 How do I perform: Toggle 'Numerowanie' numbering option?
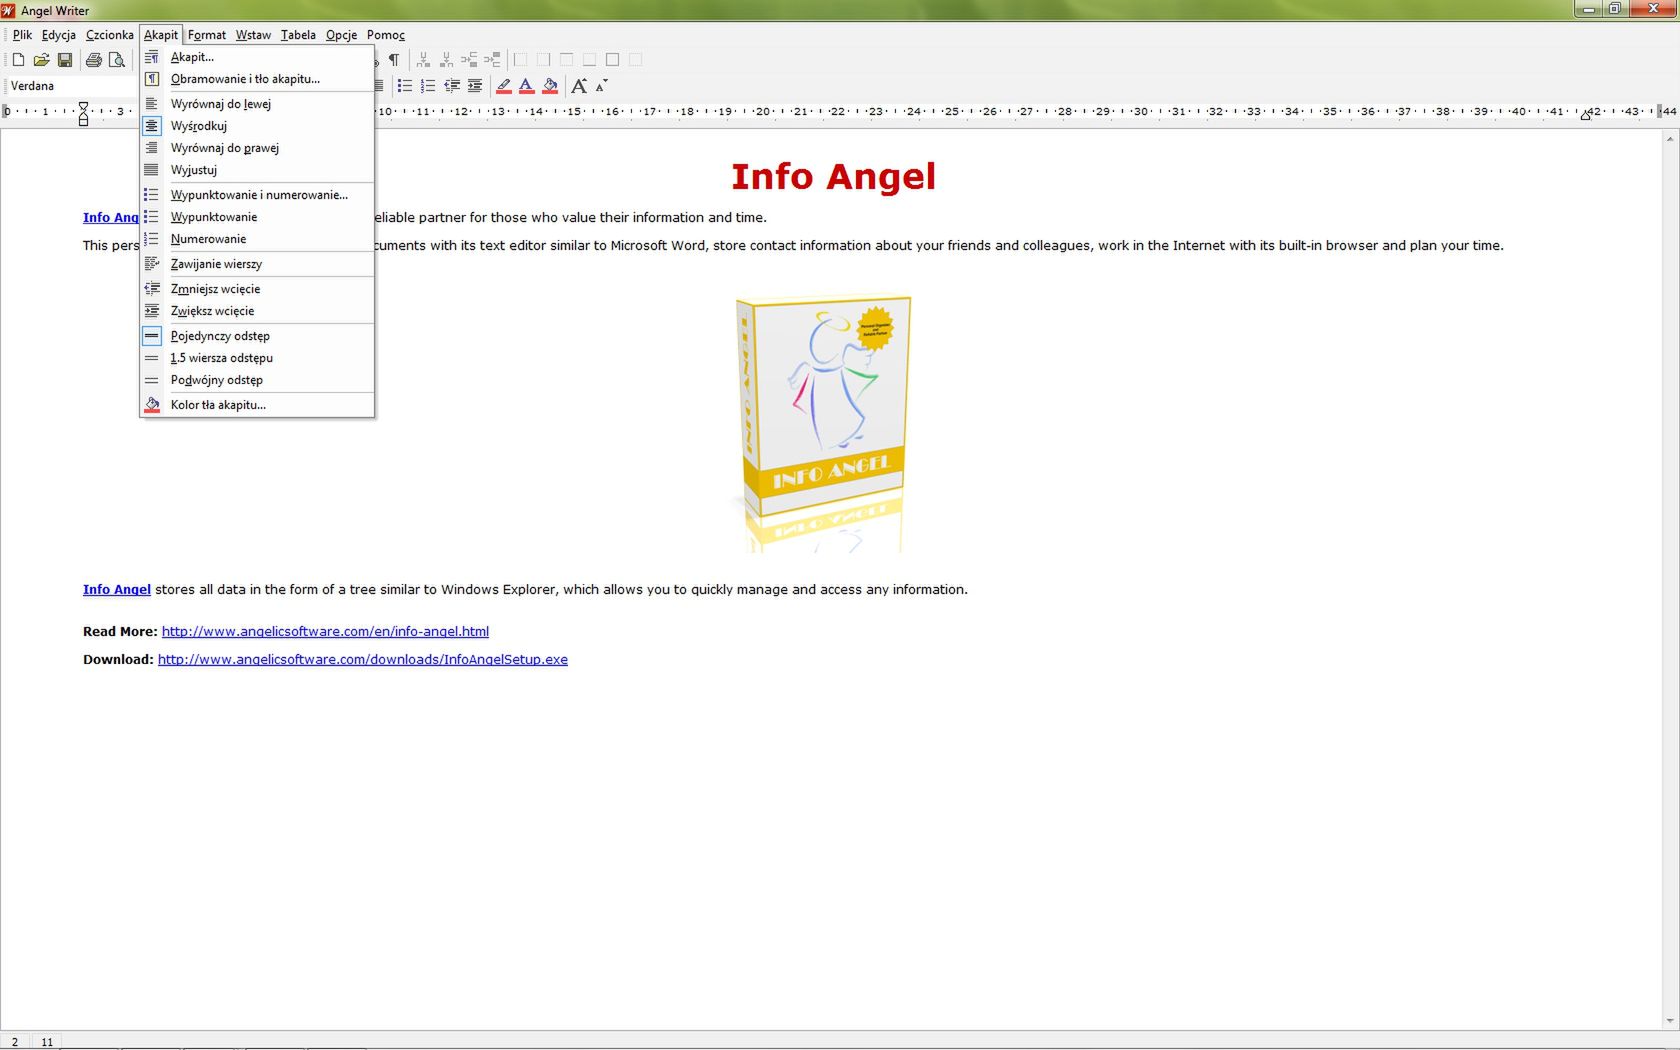point(257,239)
